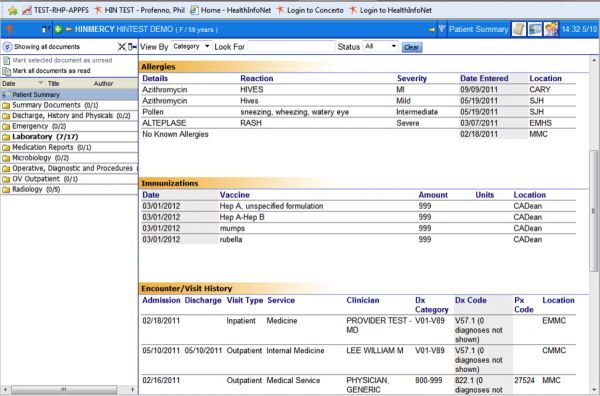Image resolution: width=600 pixels, height=396 pixels.
Task: Click the grey filter icon beside Patient Summary
Action: [x=442, y=29]
